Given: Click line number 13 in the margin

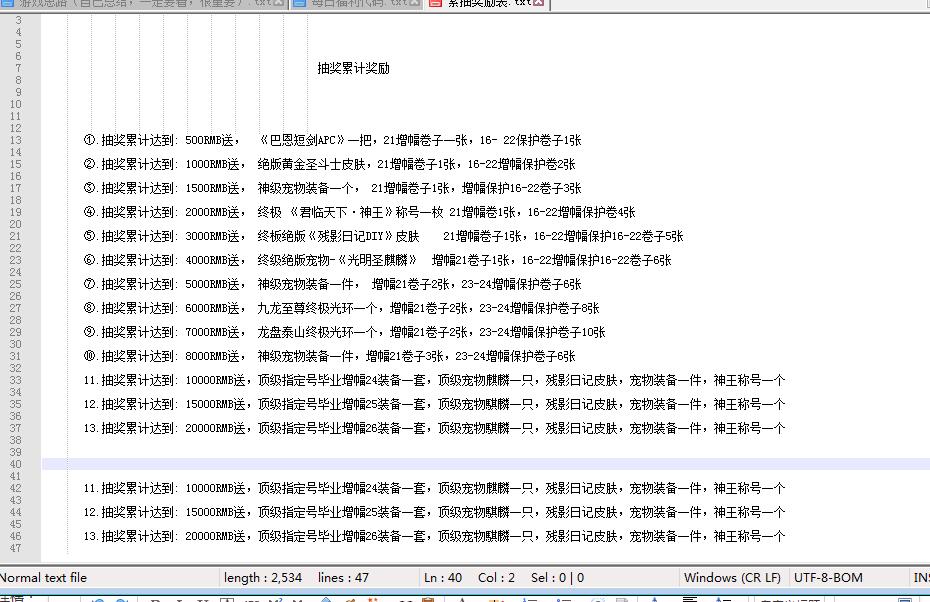Looking at the screenshot, I should tap(16, 140).
